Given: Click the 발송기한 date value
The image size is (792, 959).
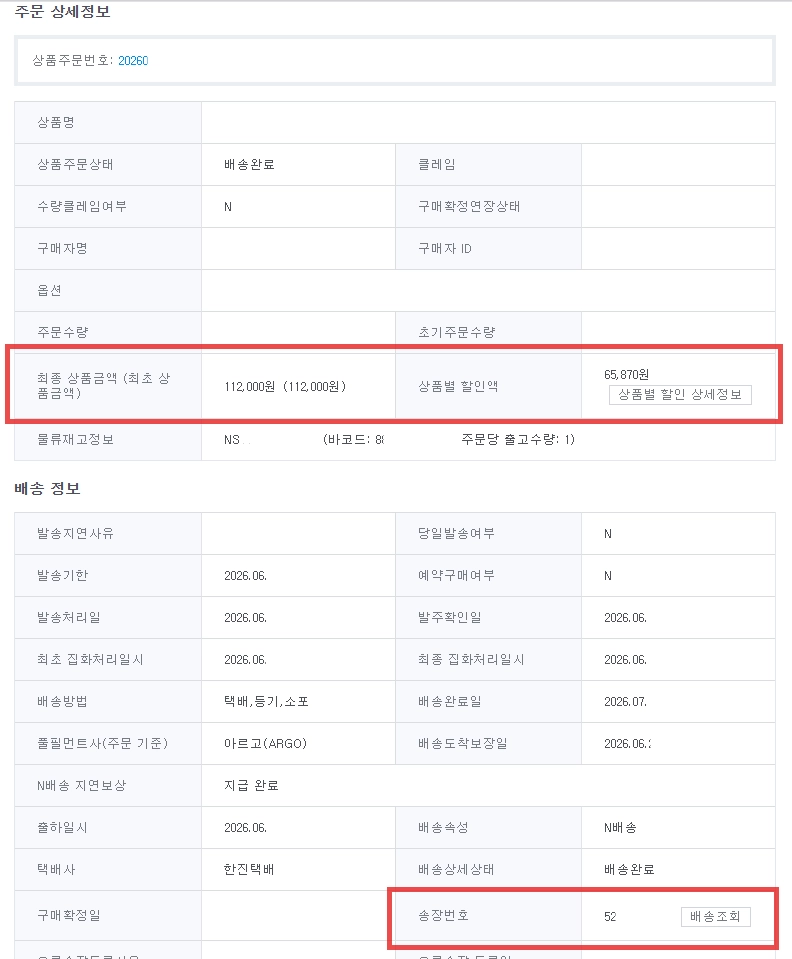Looking at the screenshot, I should coord(245,576).
